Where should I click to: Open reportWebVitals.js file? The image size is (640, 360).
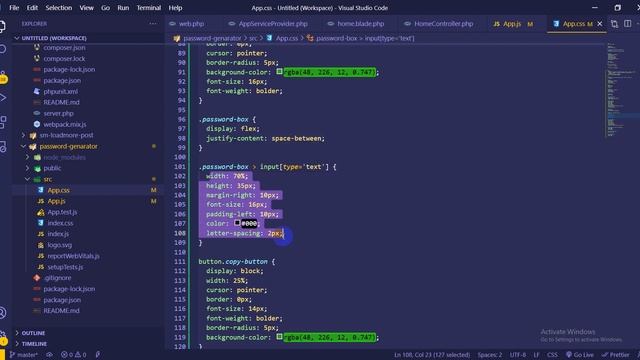[x=73, y=256]
